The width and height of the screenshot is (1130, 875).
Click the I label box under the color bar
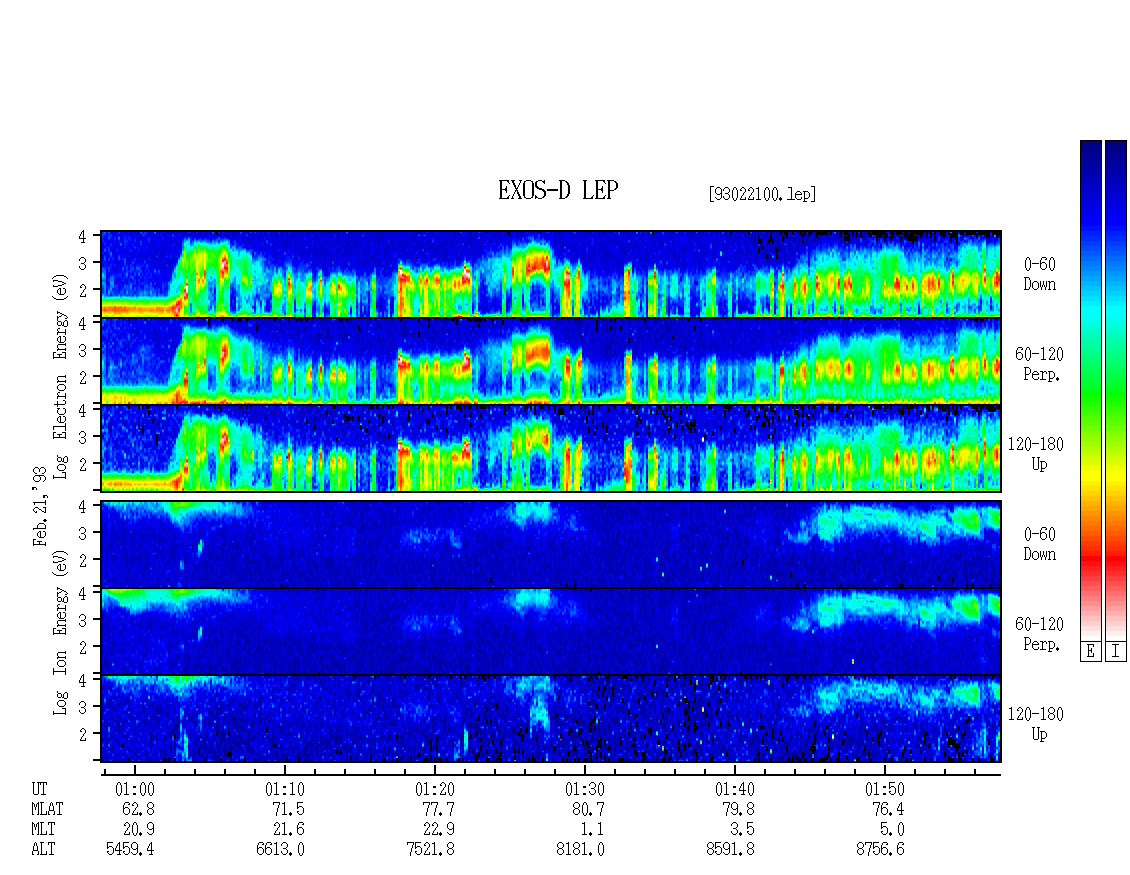(x=1116, y=652)
